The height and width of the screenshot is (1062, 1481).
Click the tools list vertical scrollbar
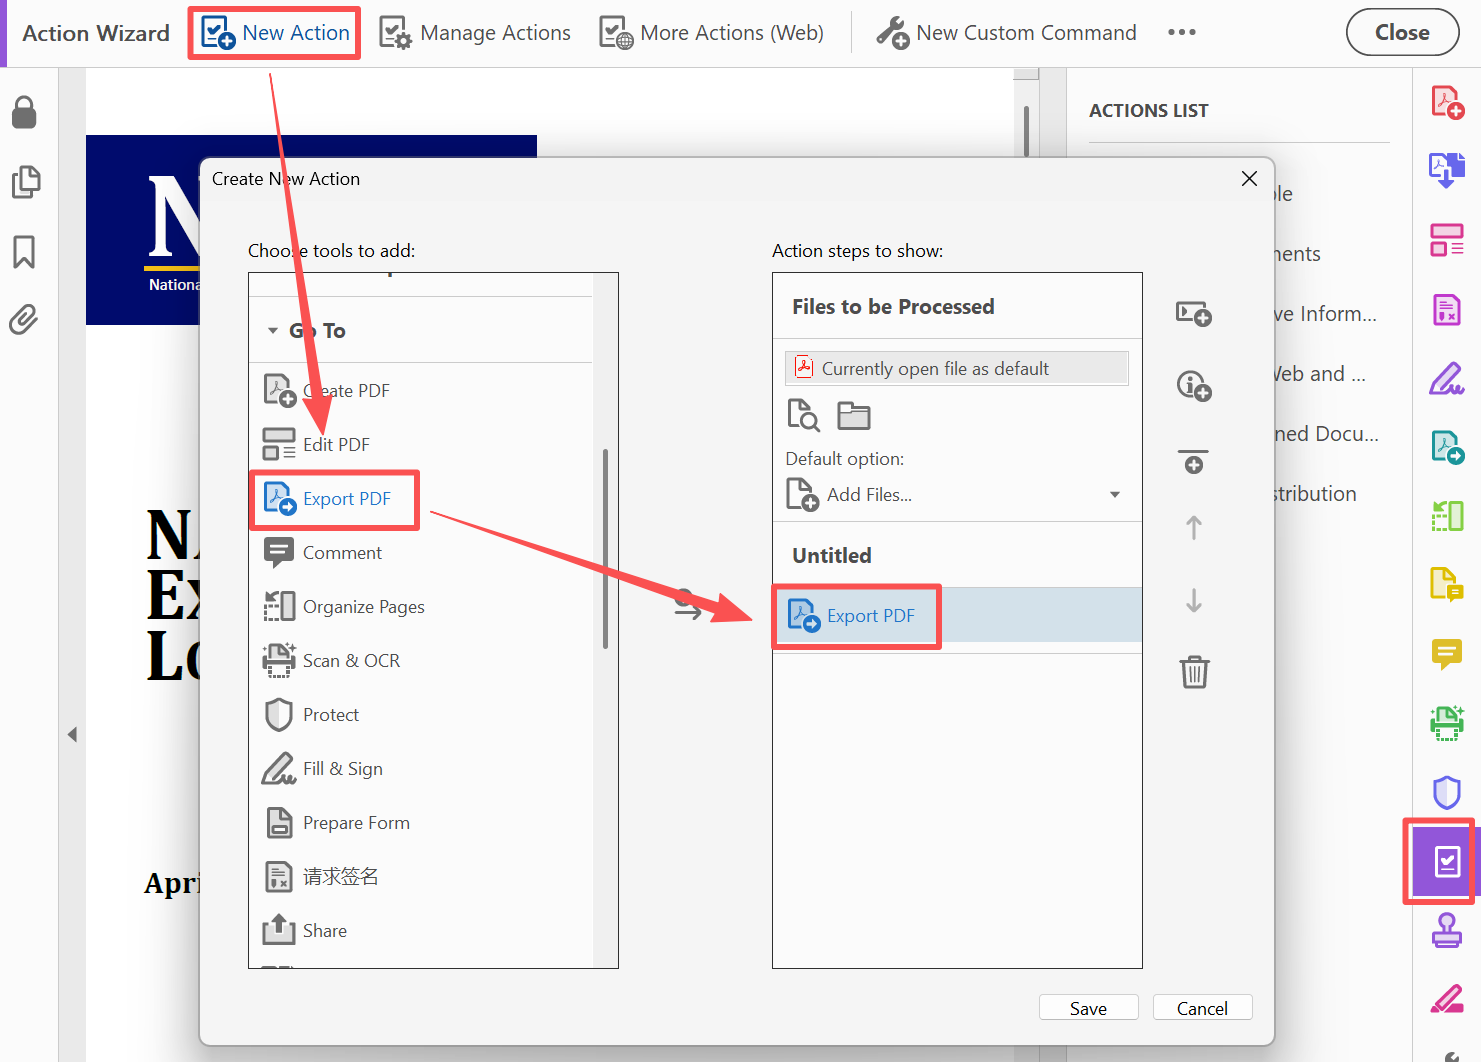tap(605, 548)
